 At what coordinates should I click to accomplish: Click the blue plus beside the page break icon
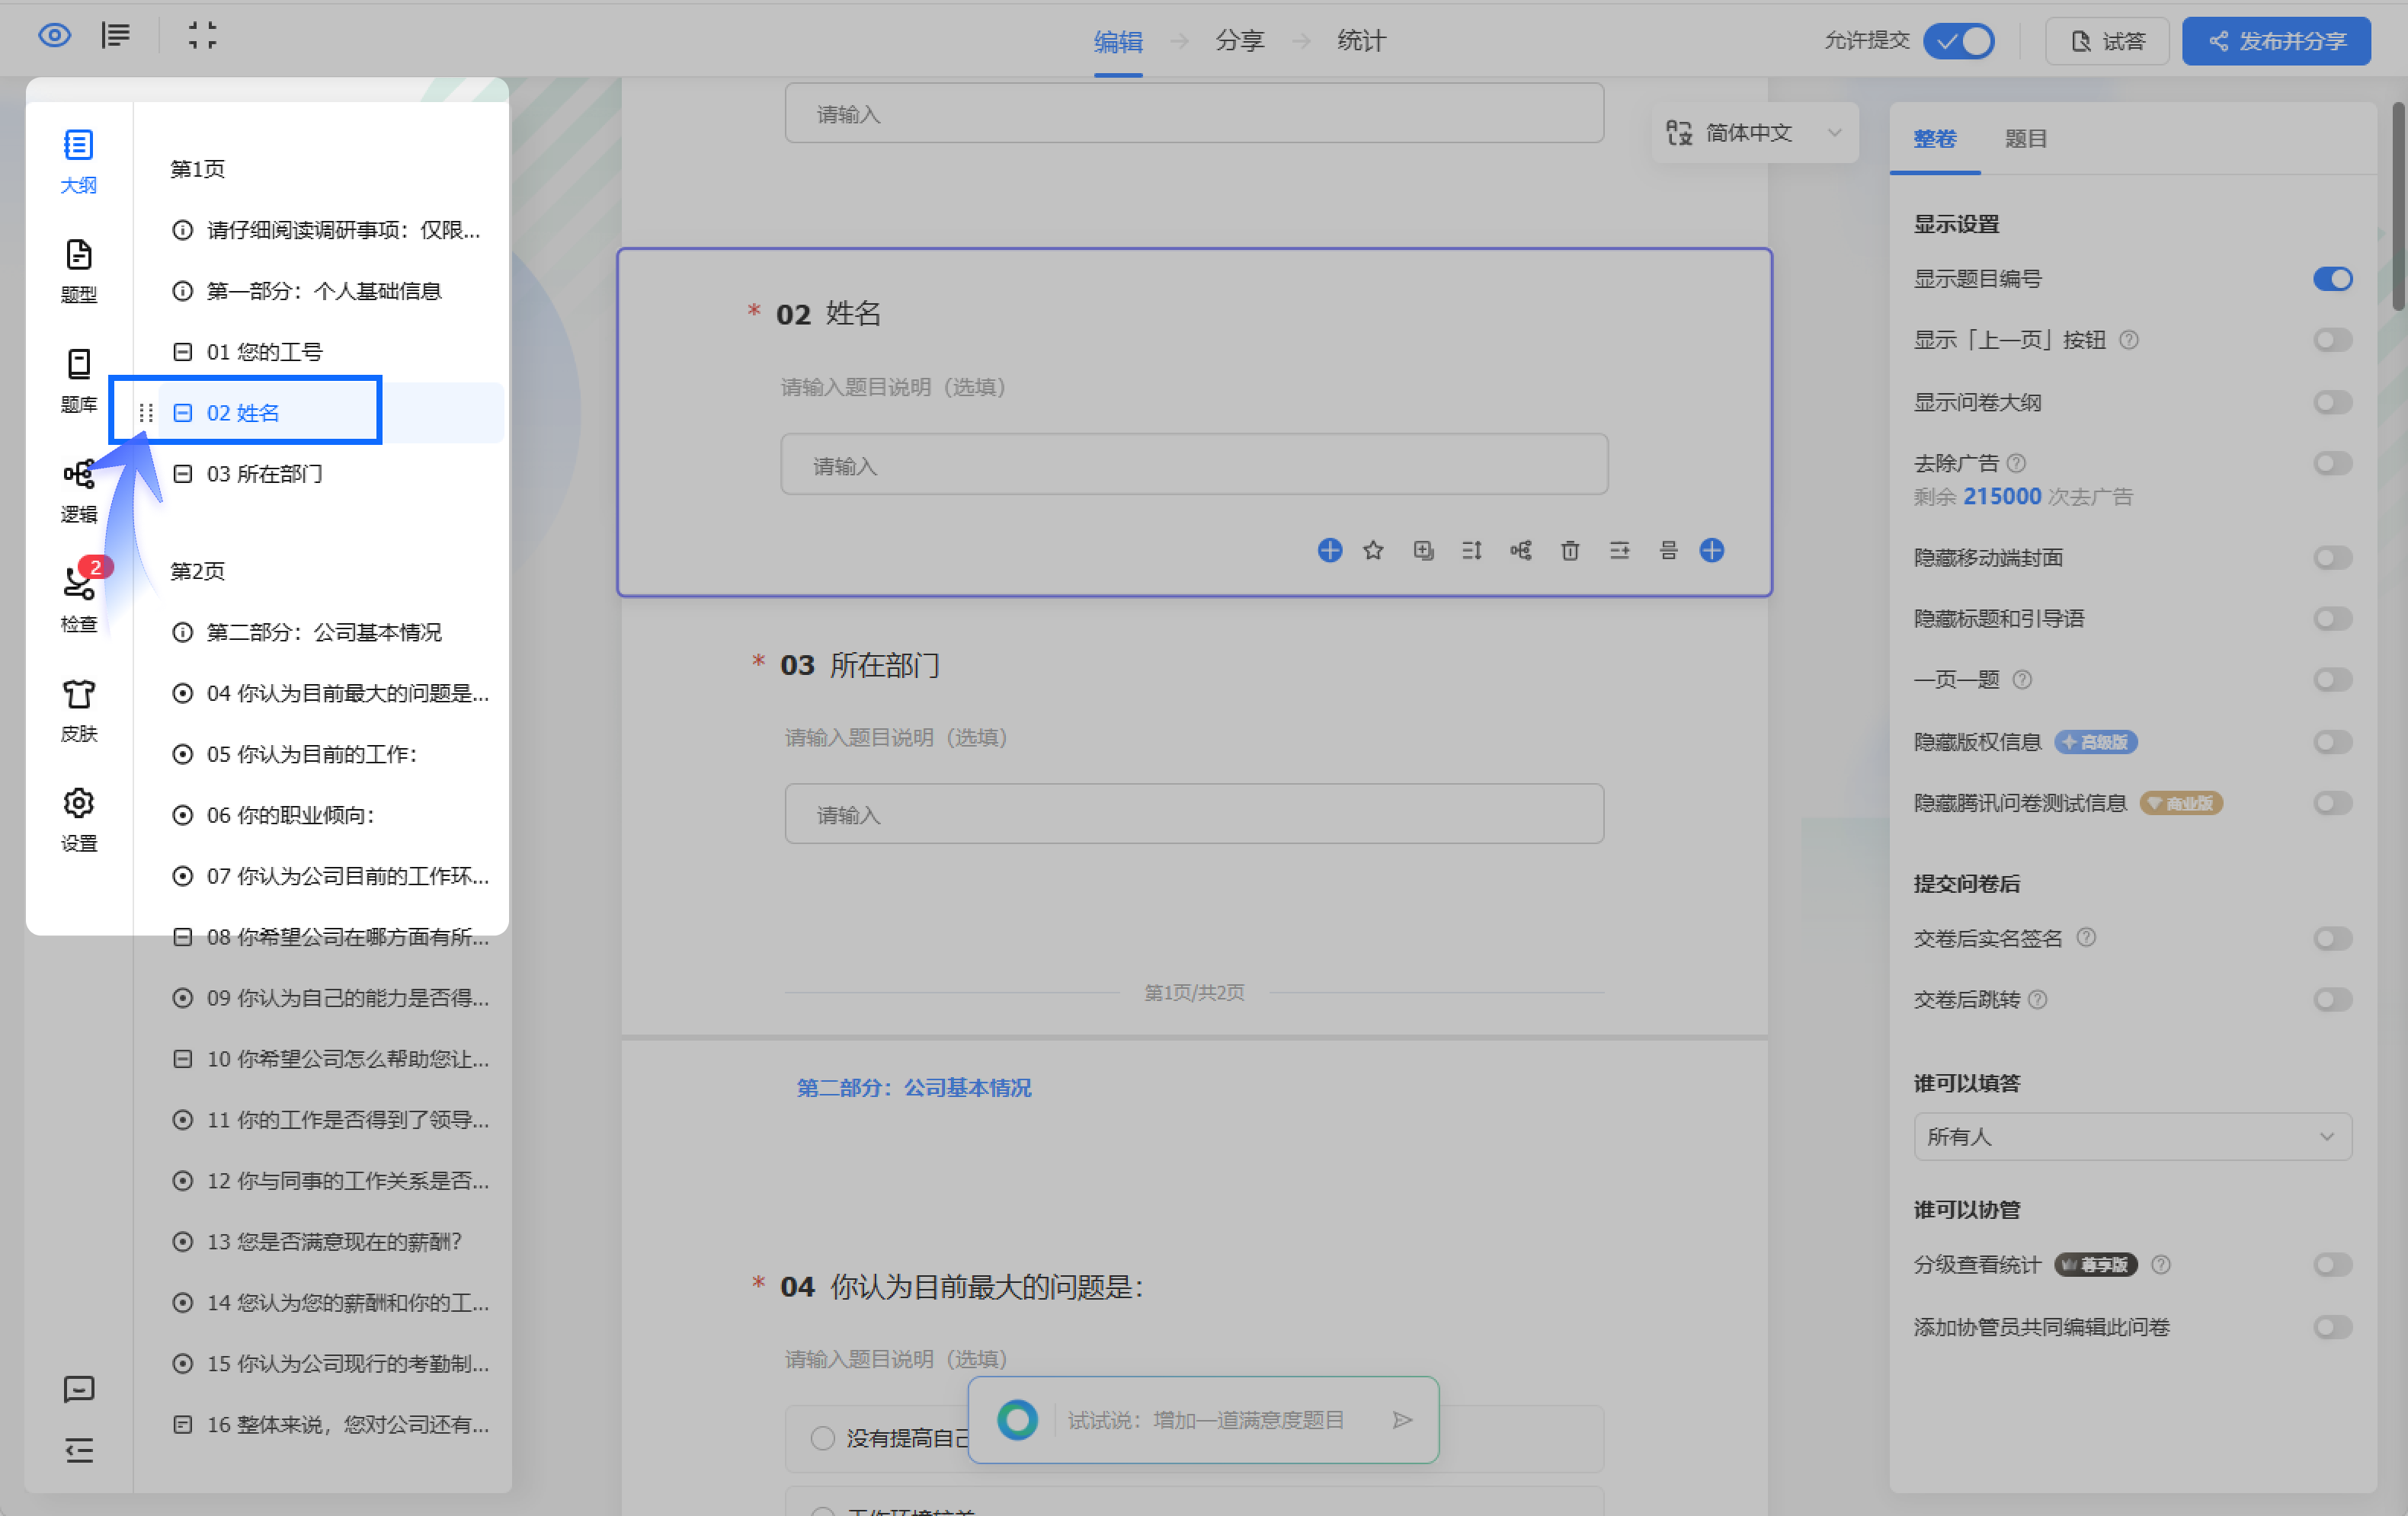click(1712, 550)
